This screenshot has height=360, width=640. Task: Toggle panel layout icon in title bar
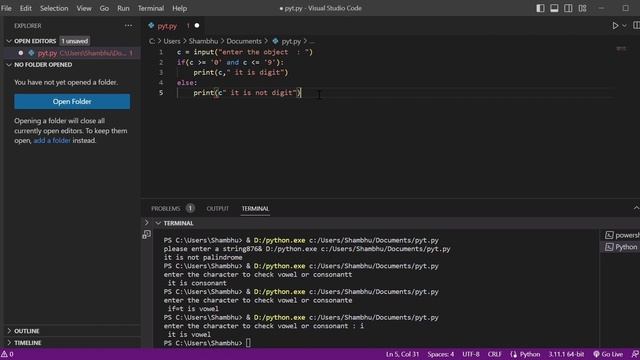pyautogui.click(x=554, y=8)
